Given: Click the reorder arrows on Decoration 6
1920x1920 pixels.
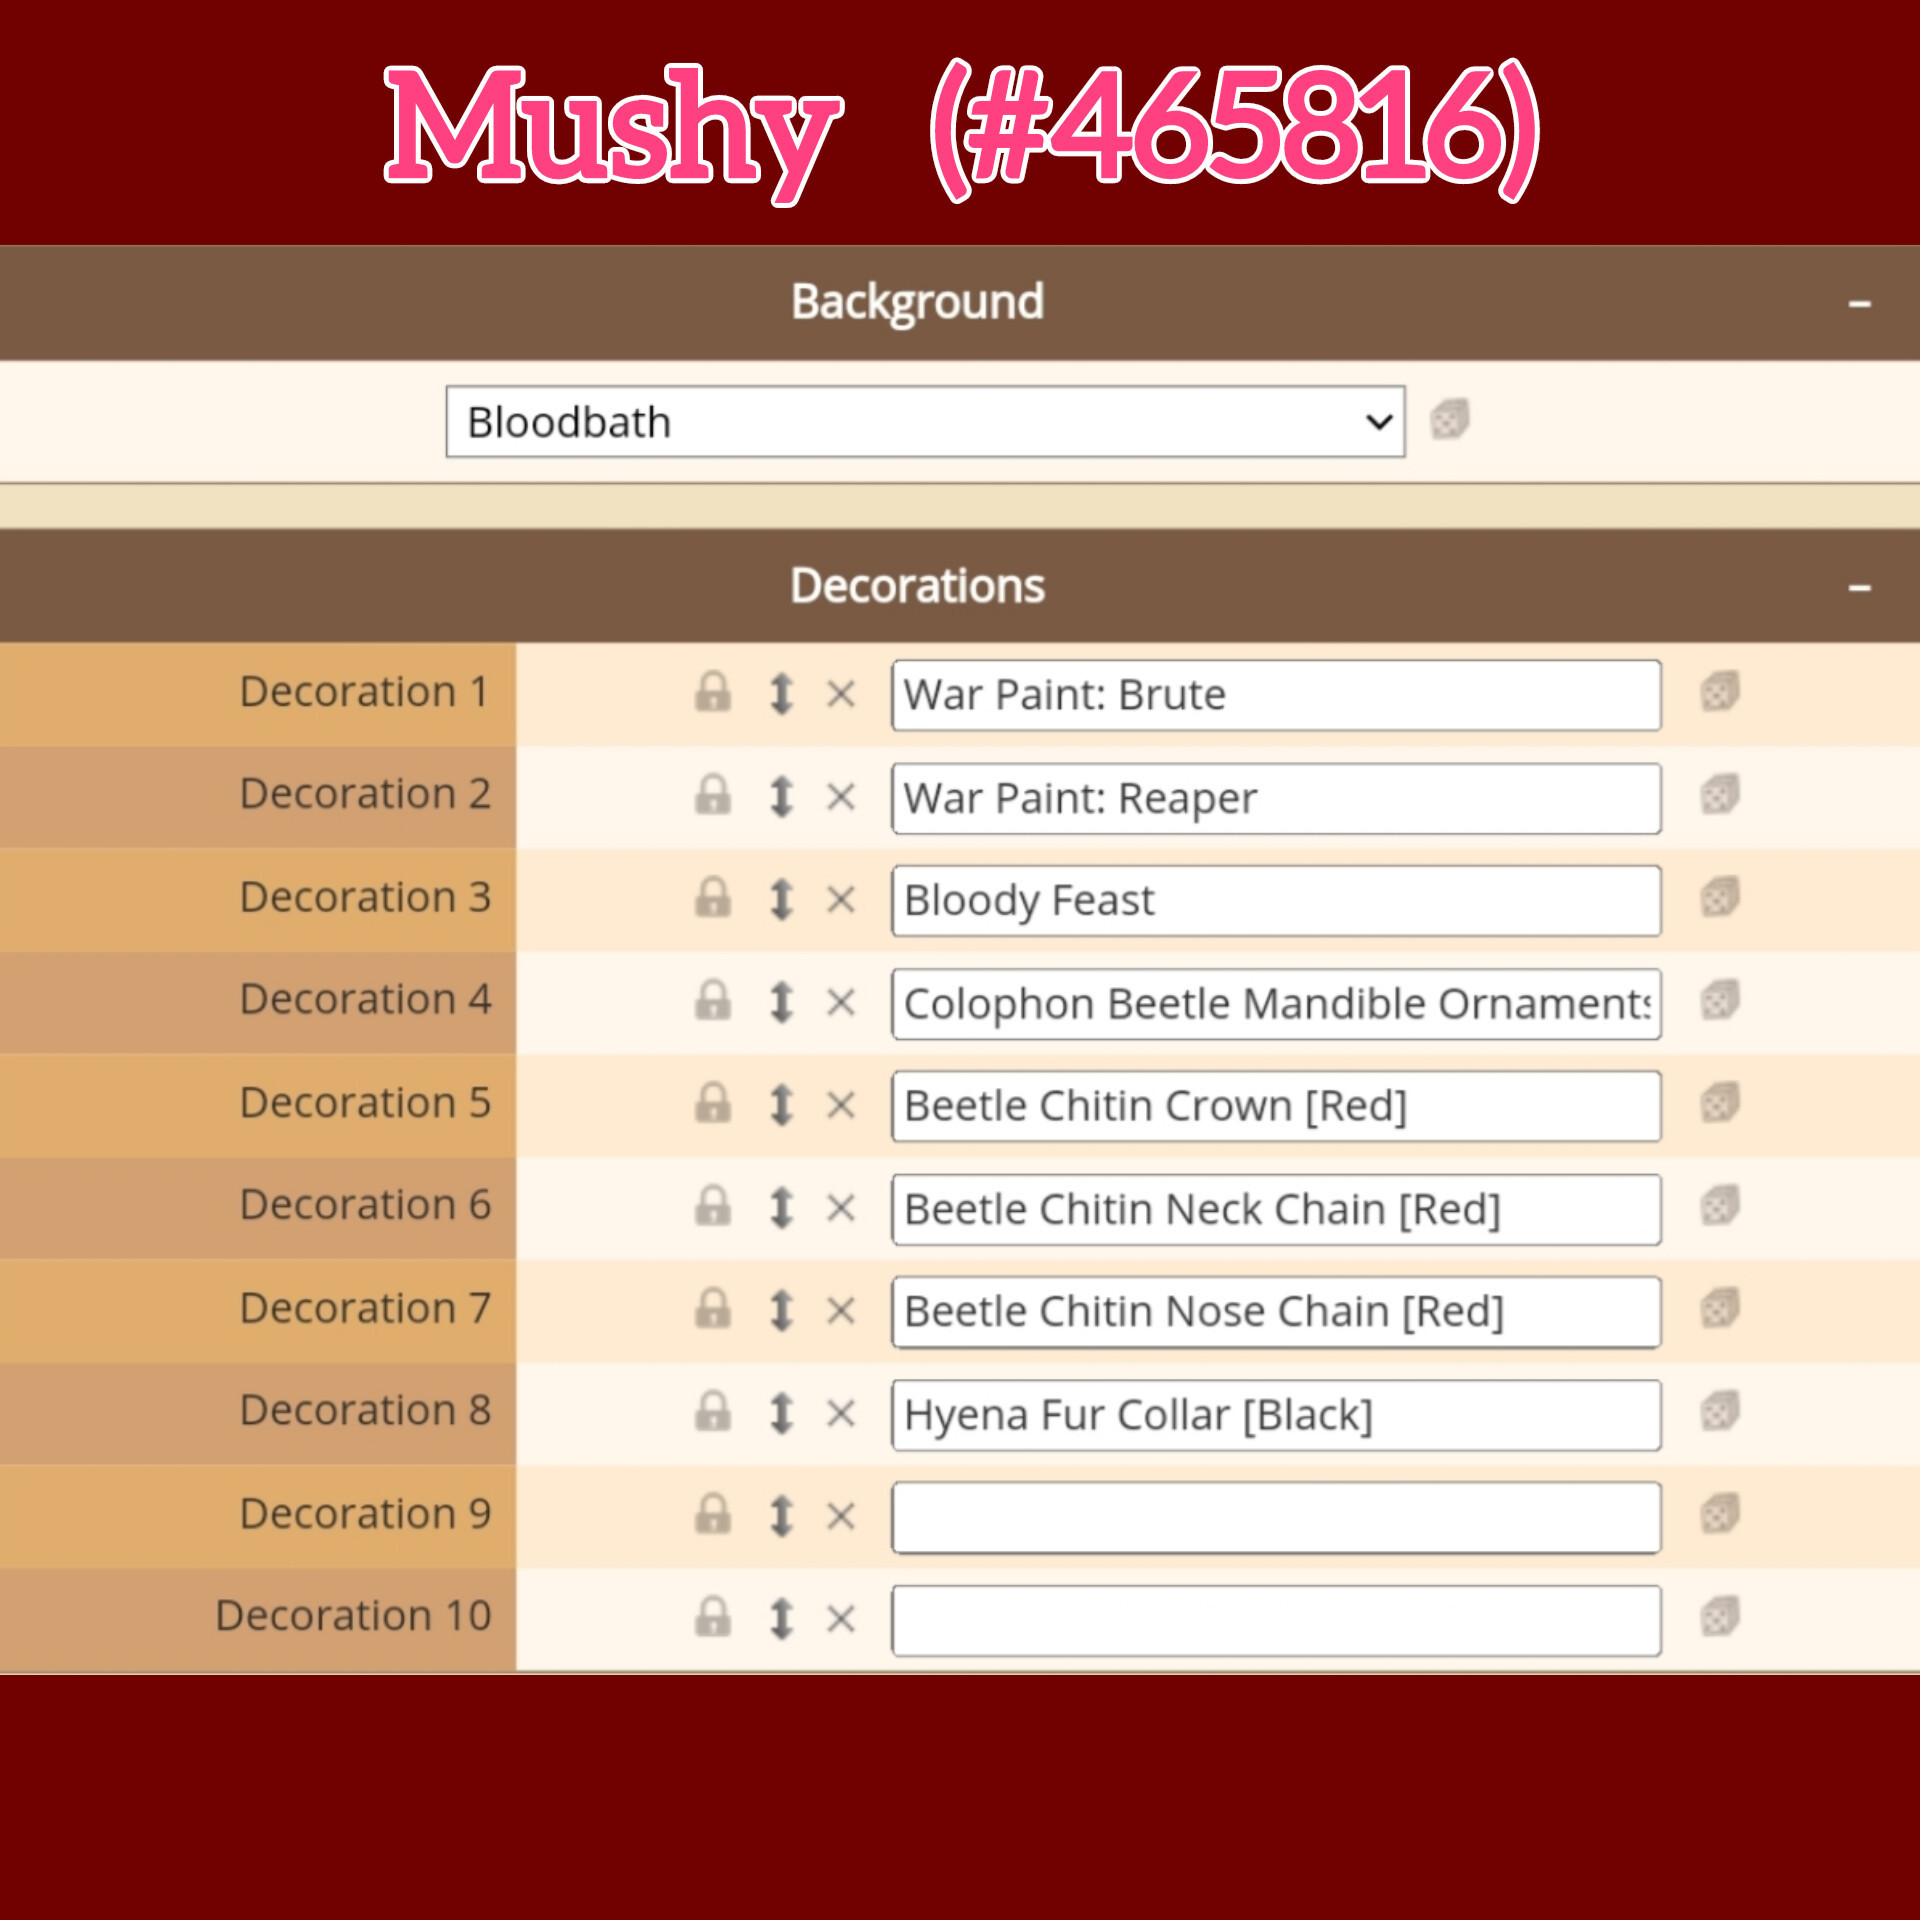Looking at the screenshot, I should [x=781, y=1208].
